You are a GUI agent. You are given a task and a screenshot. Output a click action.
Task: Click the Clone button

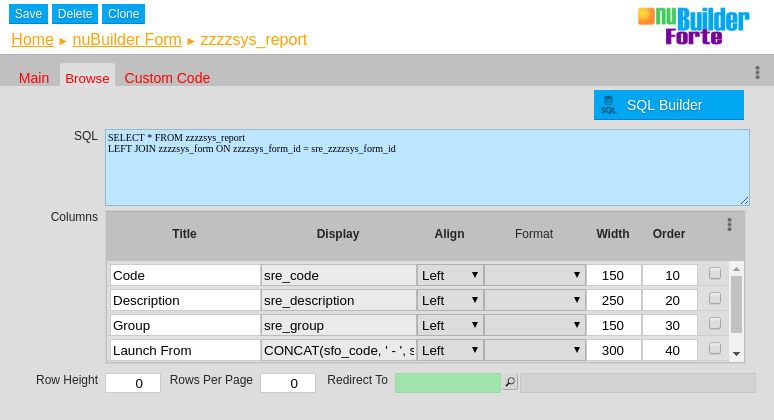[x=123, y=14]
